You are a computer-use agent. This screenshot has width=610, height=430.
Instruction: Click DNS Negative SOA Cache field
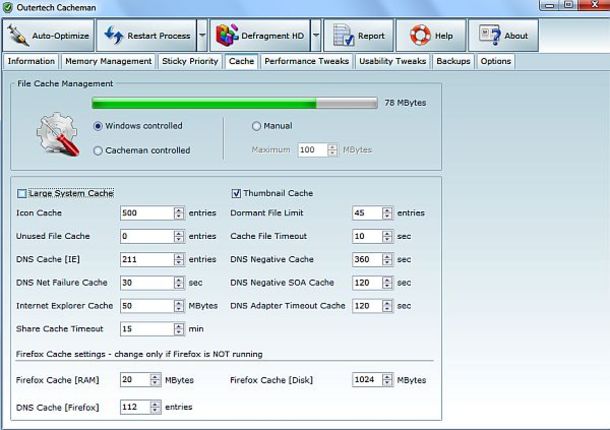(x=367, y=283)
